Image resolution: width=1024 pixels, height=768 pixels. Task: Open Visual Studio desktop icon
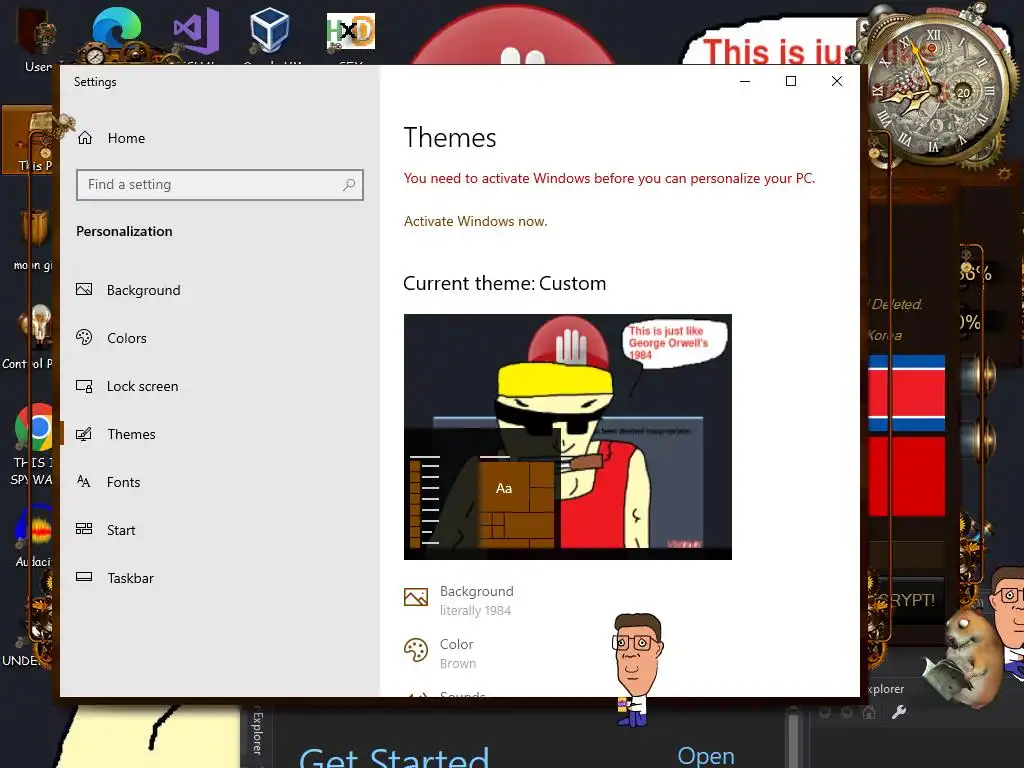click(195, 33)
